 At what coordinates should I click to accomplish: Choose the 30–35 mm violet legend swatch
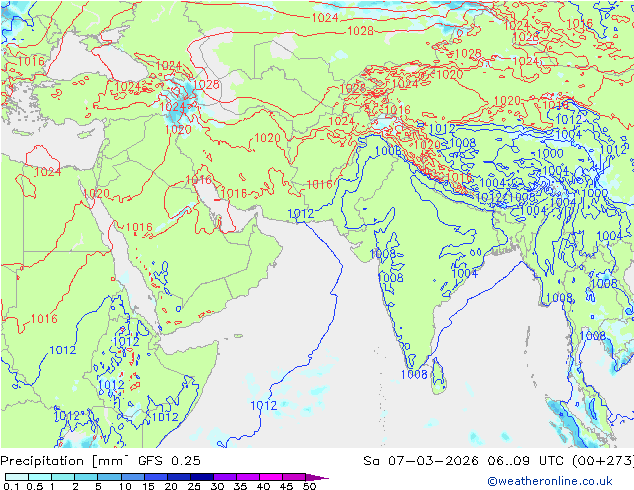coord(224,477)
